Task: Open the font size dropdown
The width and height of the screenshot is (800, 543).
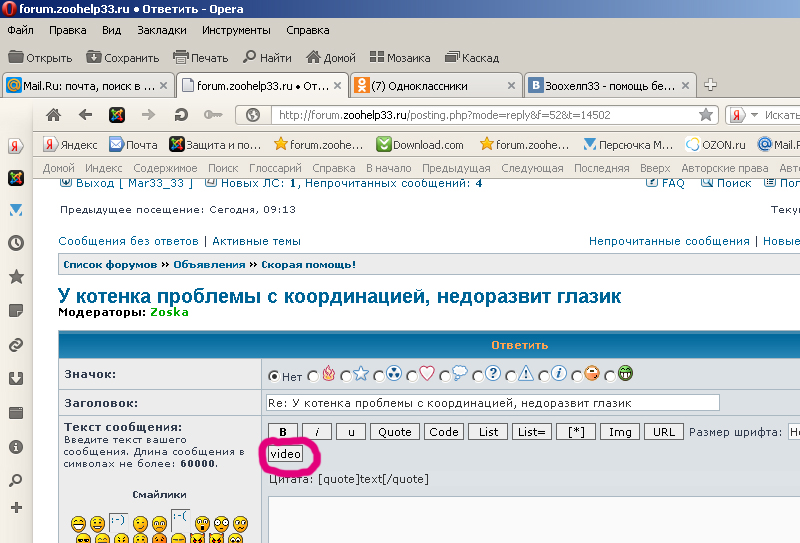Action: point(794,432)
